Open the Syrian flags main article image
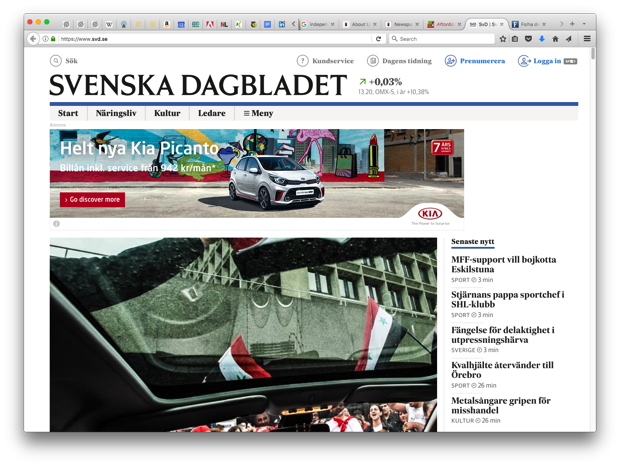 243,334
